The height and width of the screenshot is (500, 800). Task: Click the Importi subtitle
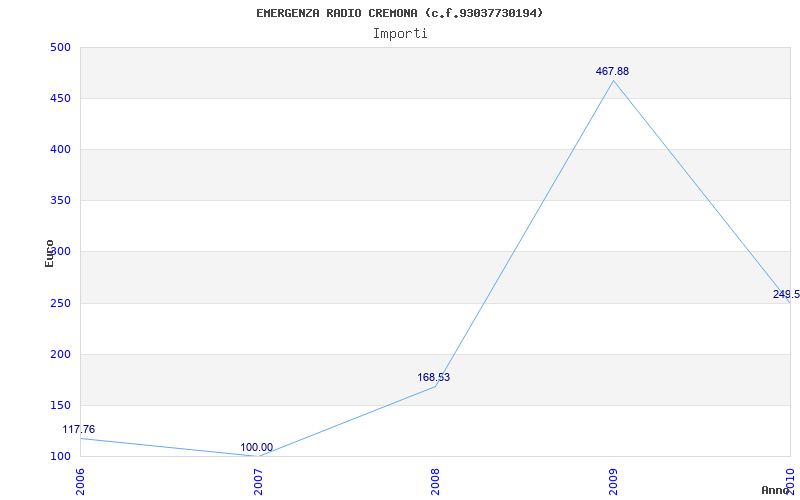400,34
